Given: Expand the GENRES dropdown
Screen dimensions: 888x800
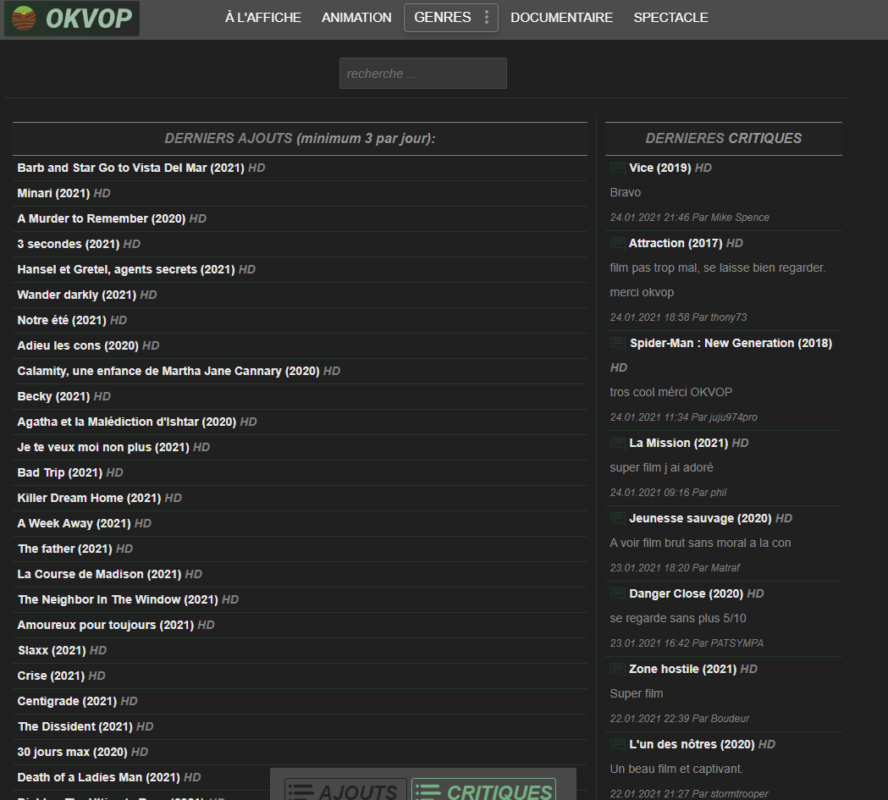Looking at the screenshot, I should click(451, 18).
